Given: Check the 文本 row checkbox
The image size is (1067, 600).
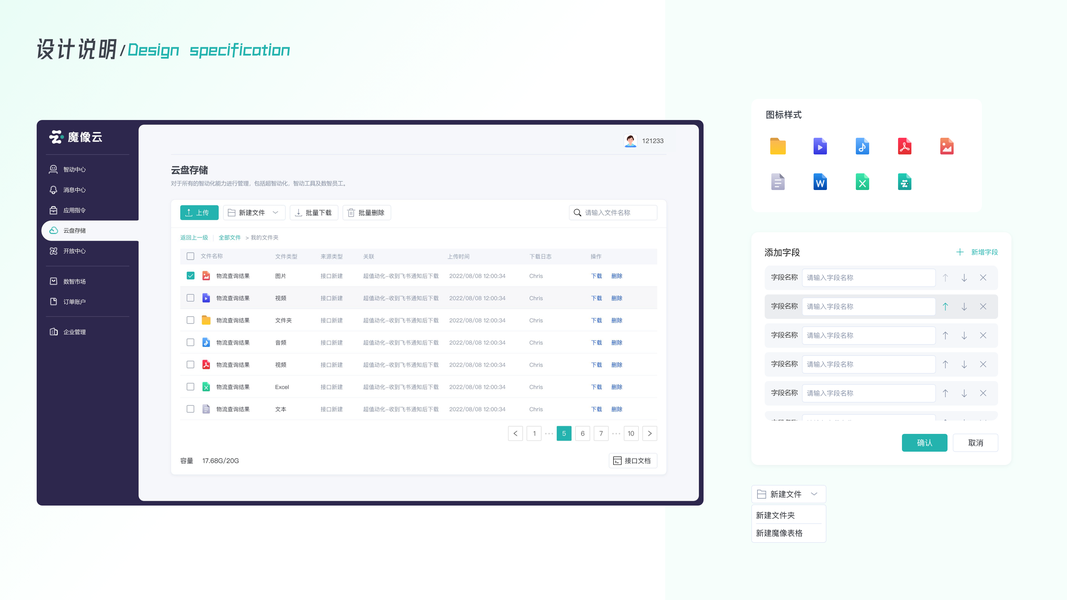Looking at the screenshot, I should pyautogui.click(x=191, y=409).
